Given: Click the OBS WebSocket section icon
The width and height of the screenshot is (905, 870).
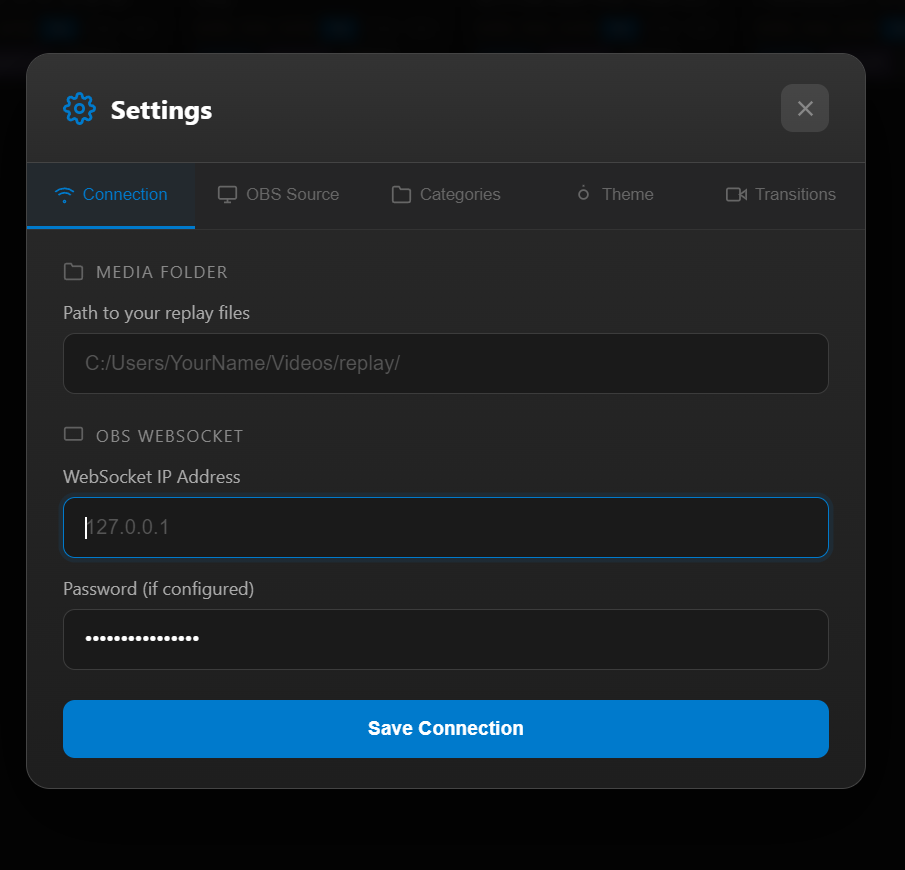Looking at the screenshot, I should pyautogui.click(x=73, y=434).
